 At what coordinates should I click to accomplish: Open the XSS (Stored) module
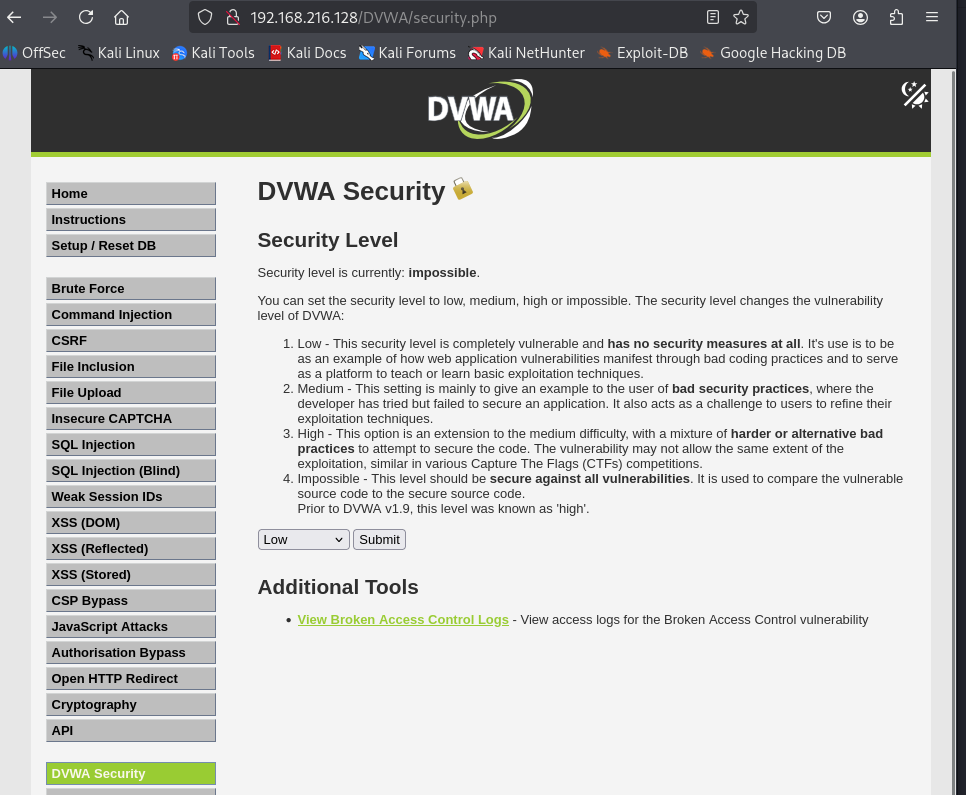tap(131, 574)
